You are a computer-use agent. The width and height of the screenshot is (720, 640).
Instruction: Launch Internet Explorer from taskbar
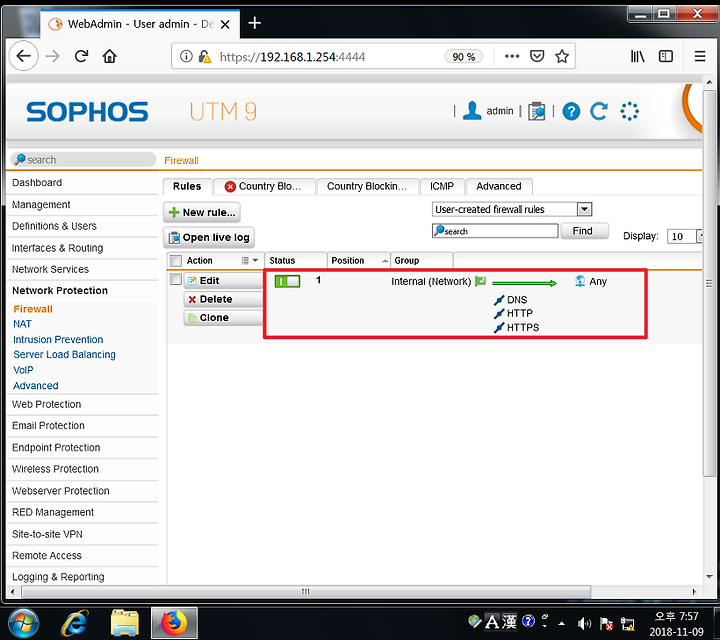(75, 623)
